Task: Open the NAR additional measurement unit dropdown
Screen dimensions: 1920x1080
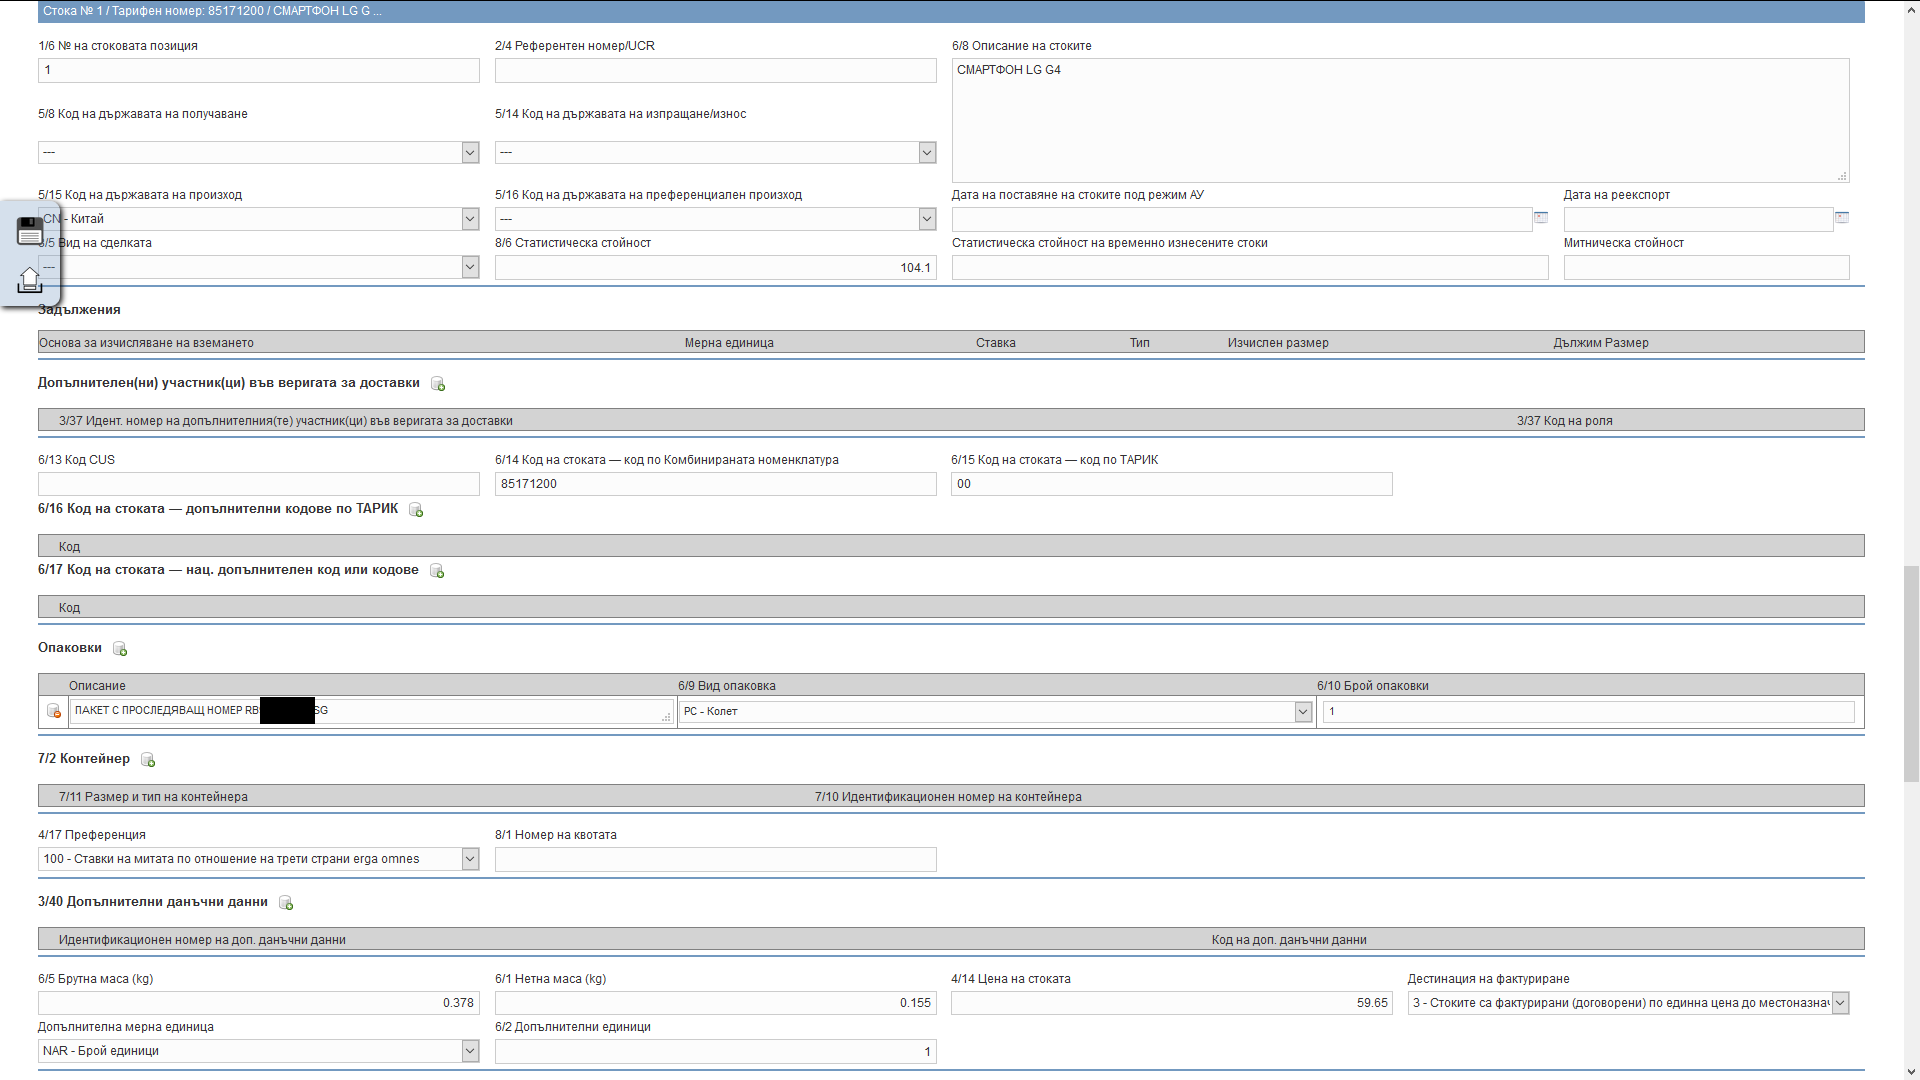Action: point(470,1051)
